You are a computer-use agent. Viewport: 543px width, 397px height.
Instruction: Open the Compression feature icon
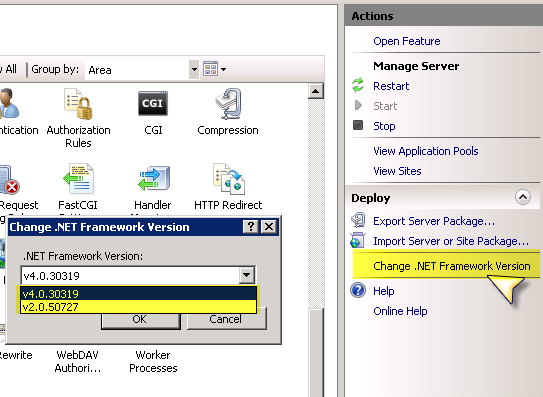pyautogui.click(x=228, y=104)
